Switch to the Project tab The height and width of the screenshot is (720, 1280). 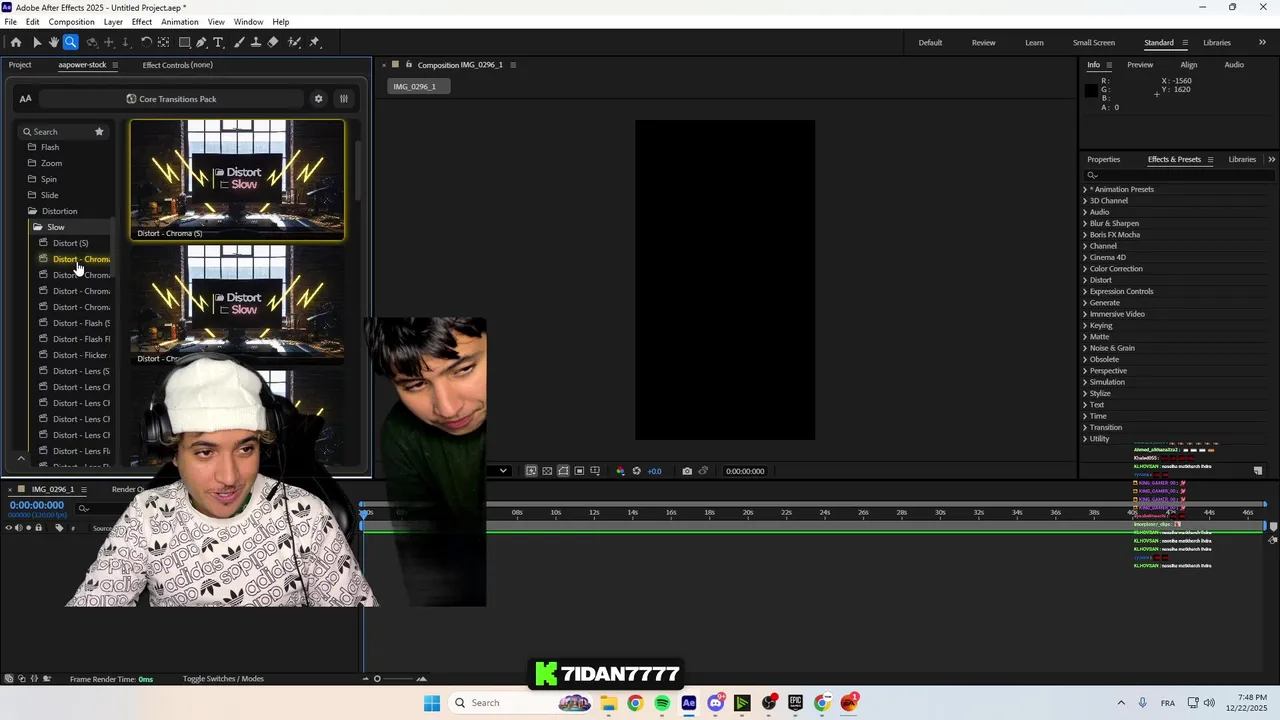tap(20, 65)
